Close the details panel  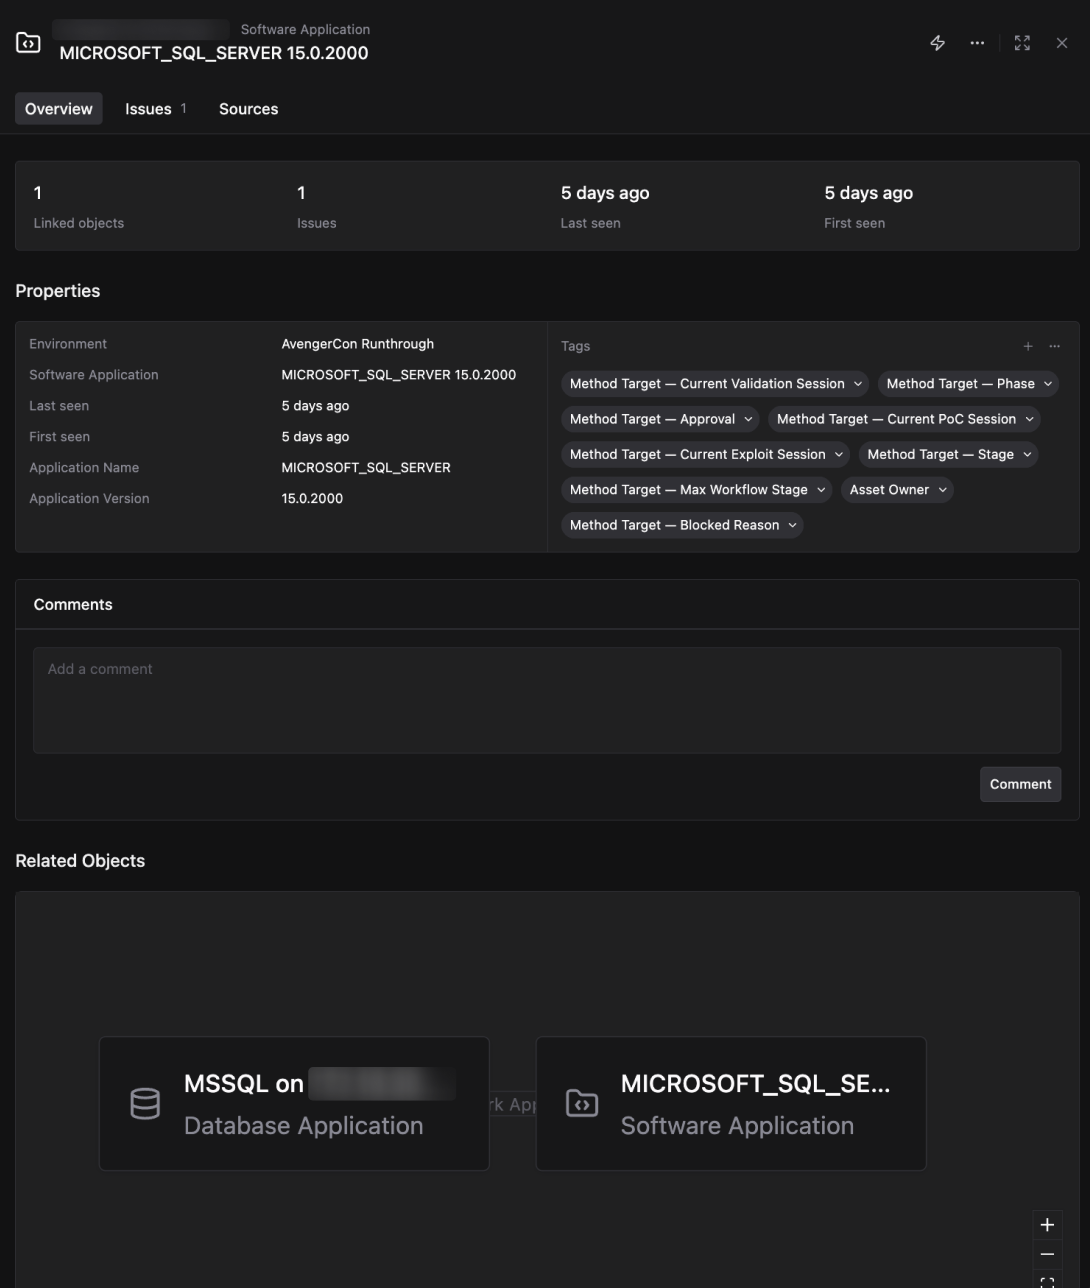1062,43
